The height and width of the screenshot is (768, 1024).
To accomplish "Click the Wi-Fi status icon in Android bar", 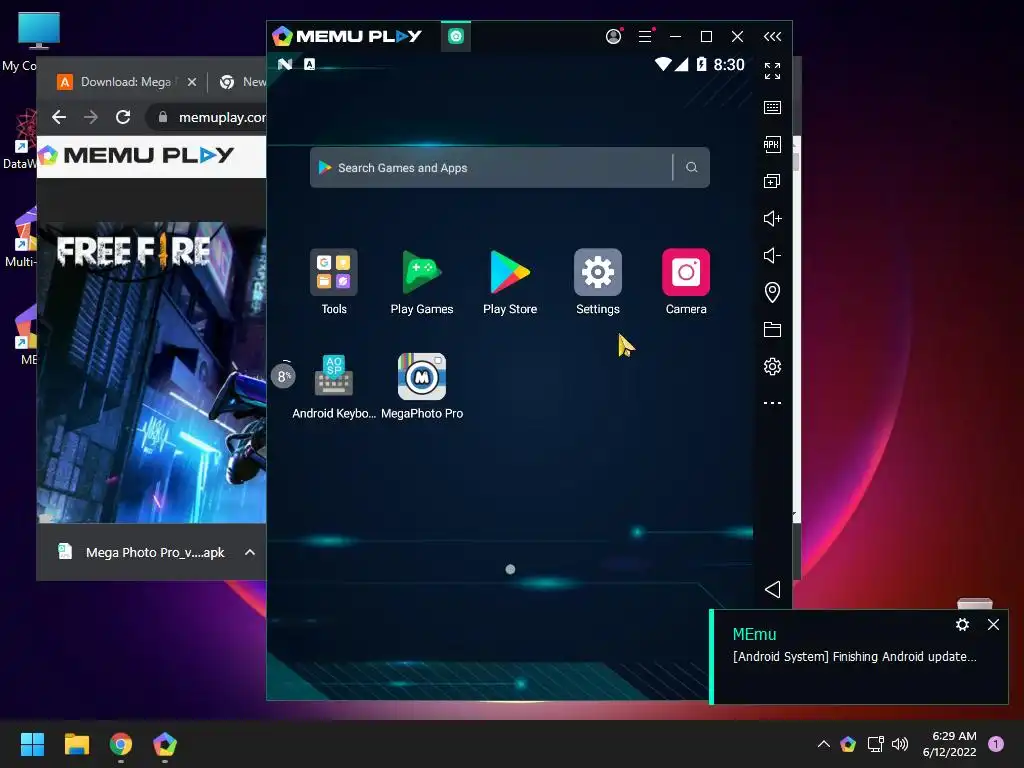I will [x=664, y=64].
